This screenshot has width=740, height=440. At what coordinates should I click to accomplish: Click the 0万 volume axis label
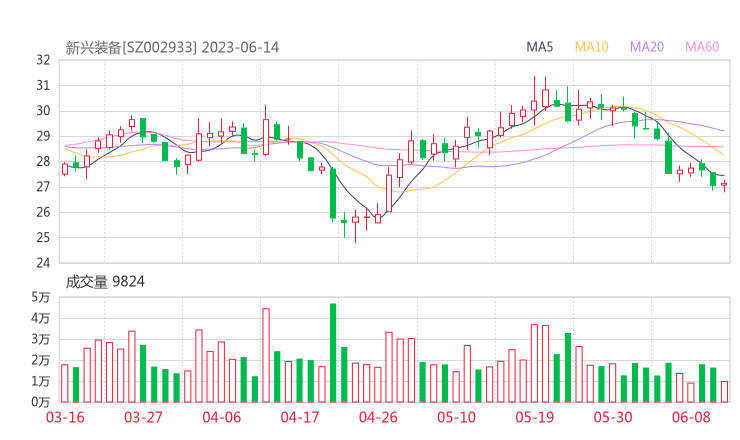point(41,402)
